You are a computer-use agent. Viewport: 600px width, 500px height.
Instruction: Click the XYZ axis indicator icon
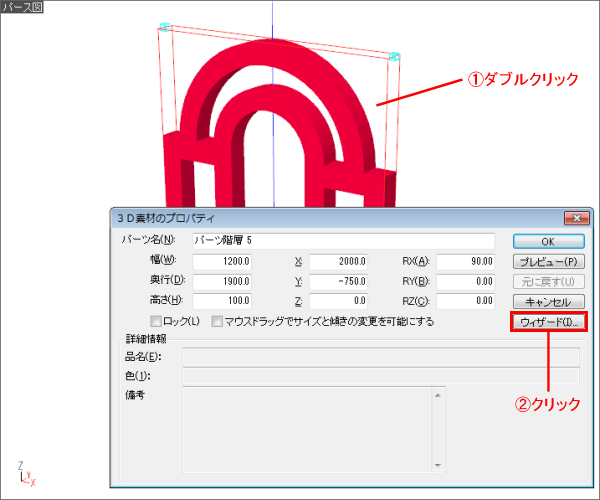[x=27, y=473]
